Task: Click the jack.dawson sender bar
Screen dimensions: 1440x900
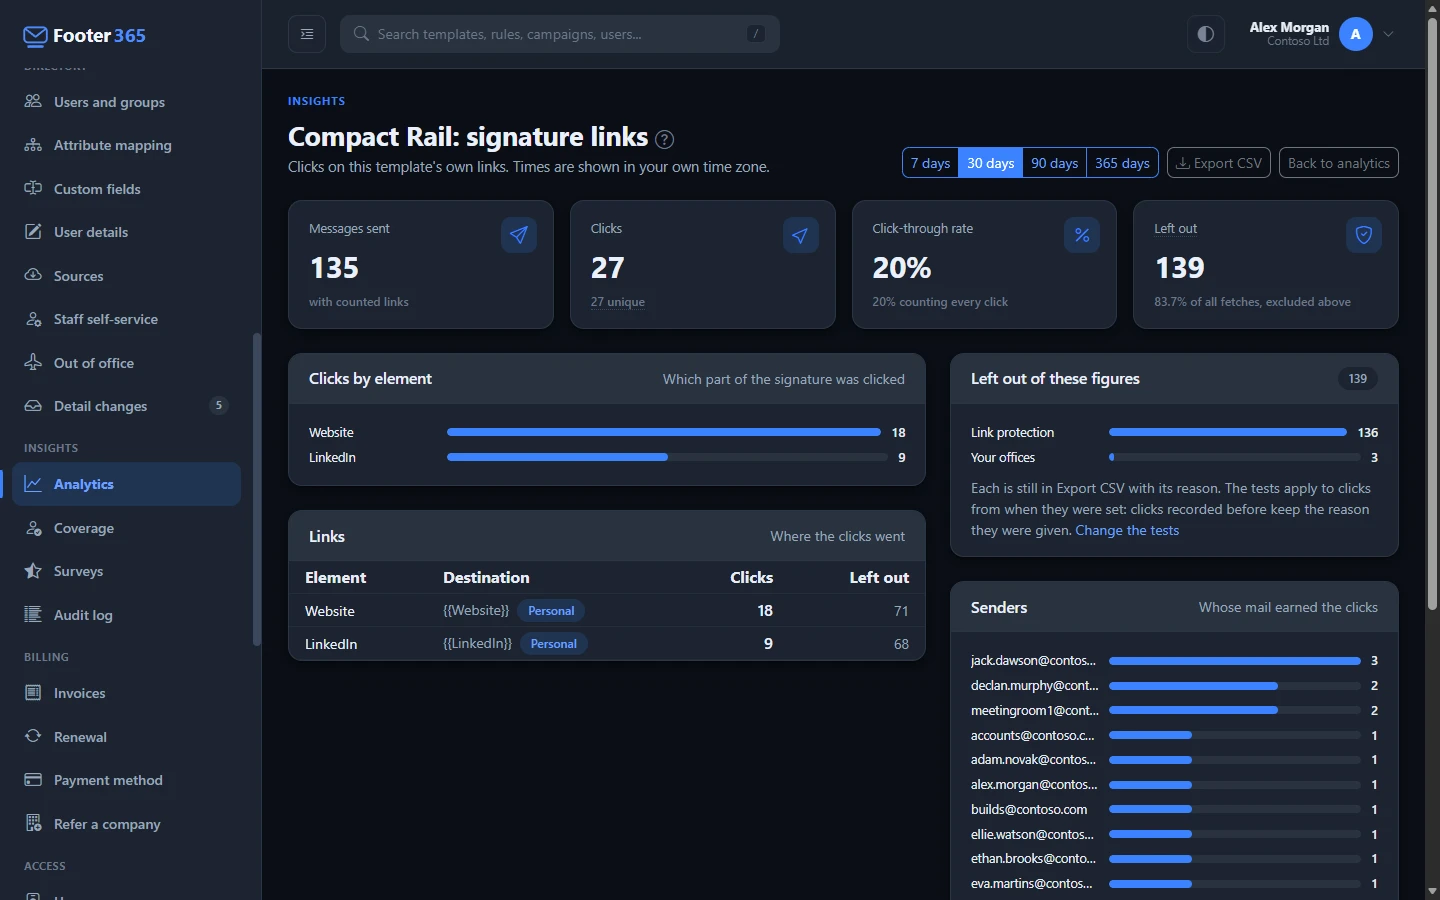Action: [x=1235, y=661]
